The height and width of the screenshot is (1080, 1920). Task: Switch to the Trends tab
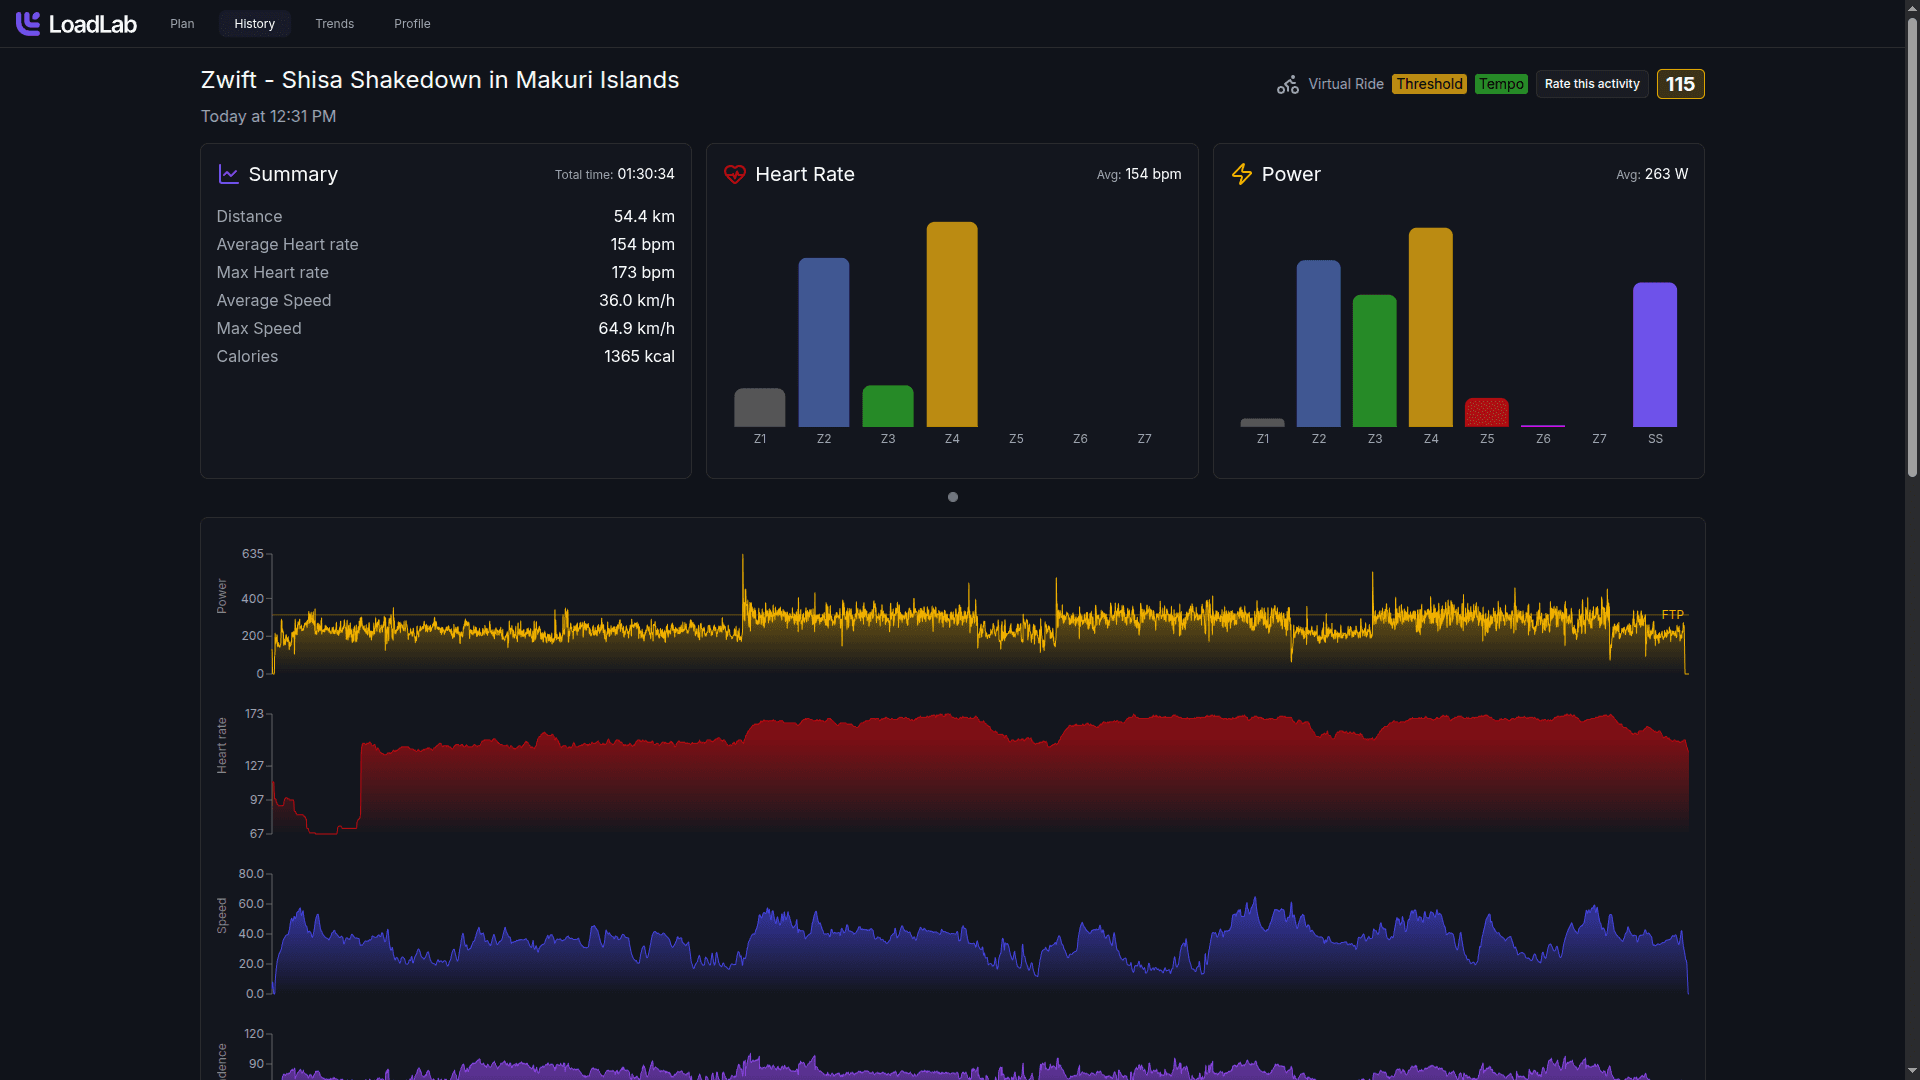[334, 23]
